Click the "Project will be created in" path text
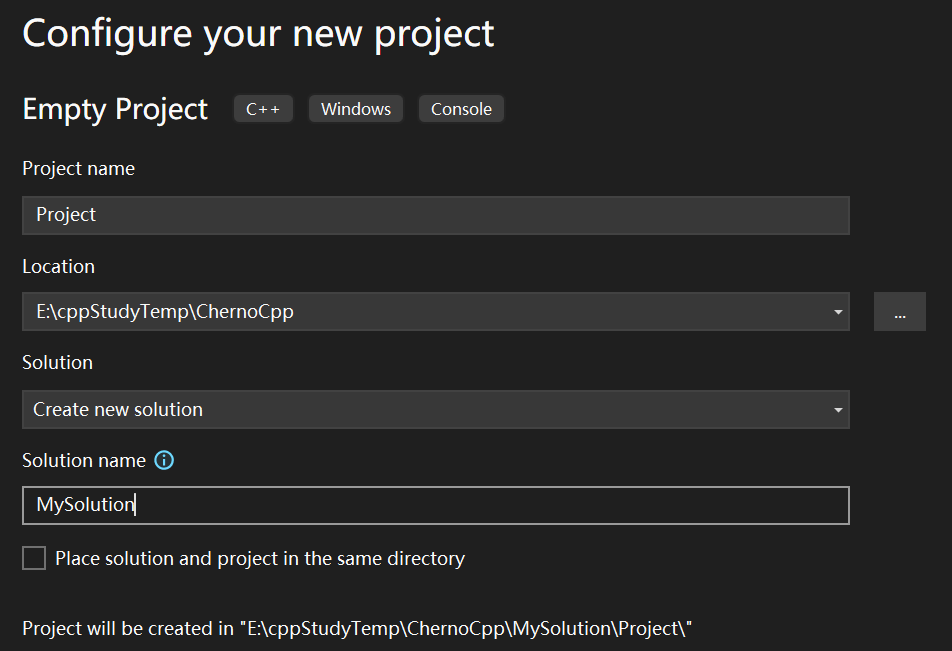 (x=357, y=629)
